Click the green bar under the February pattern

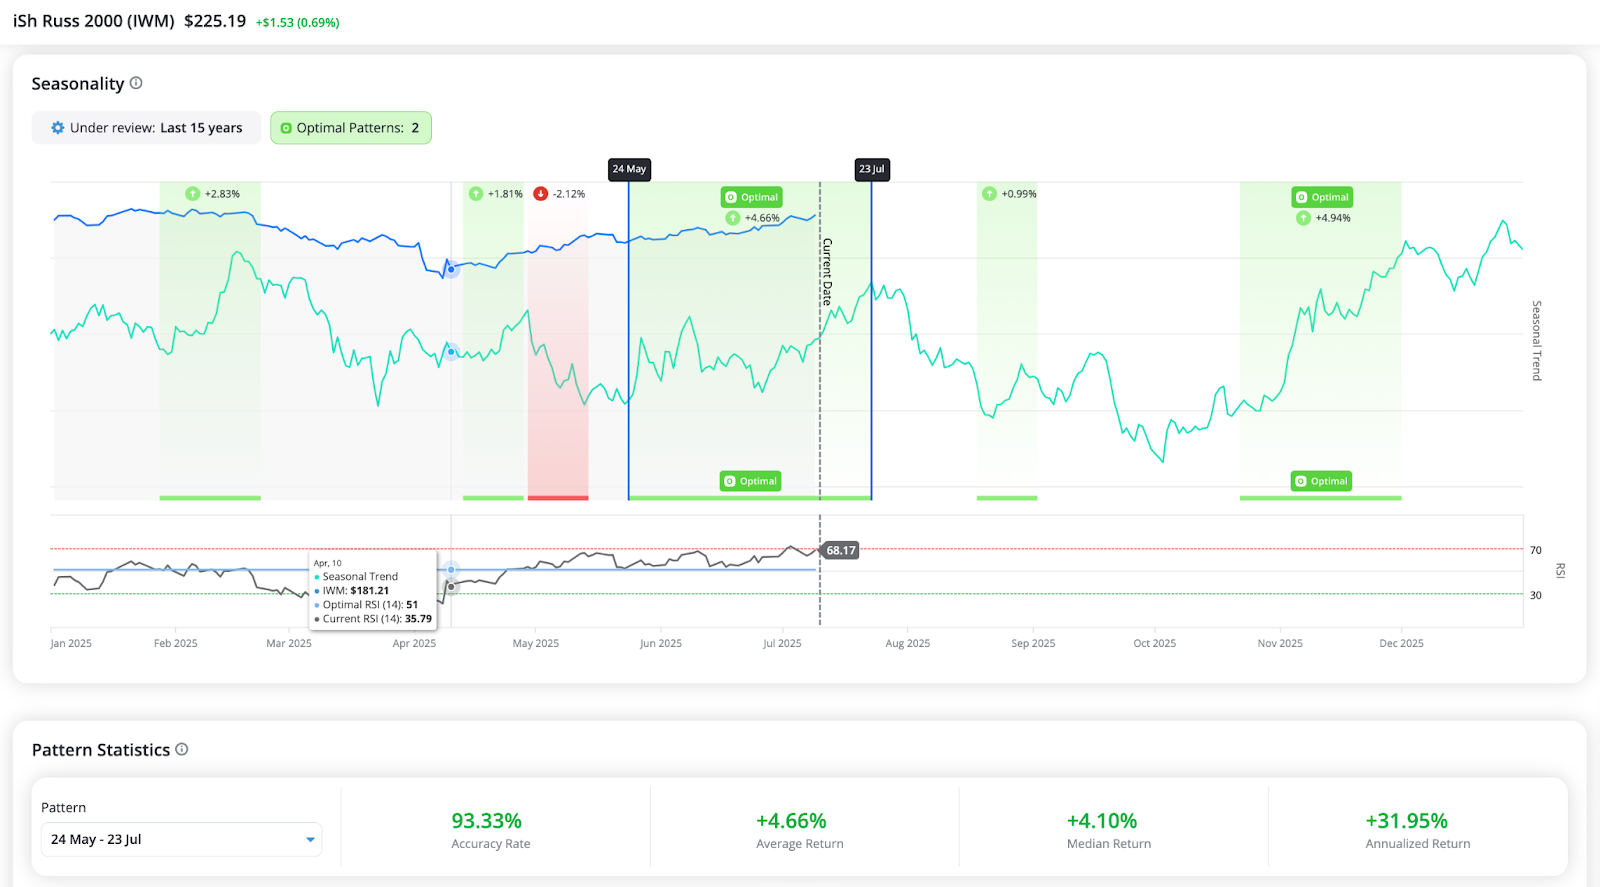tap(210, 497)
